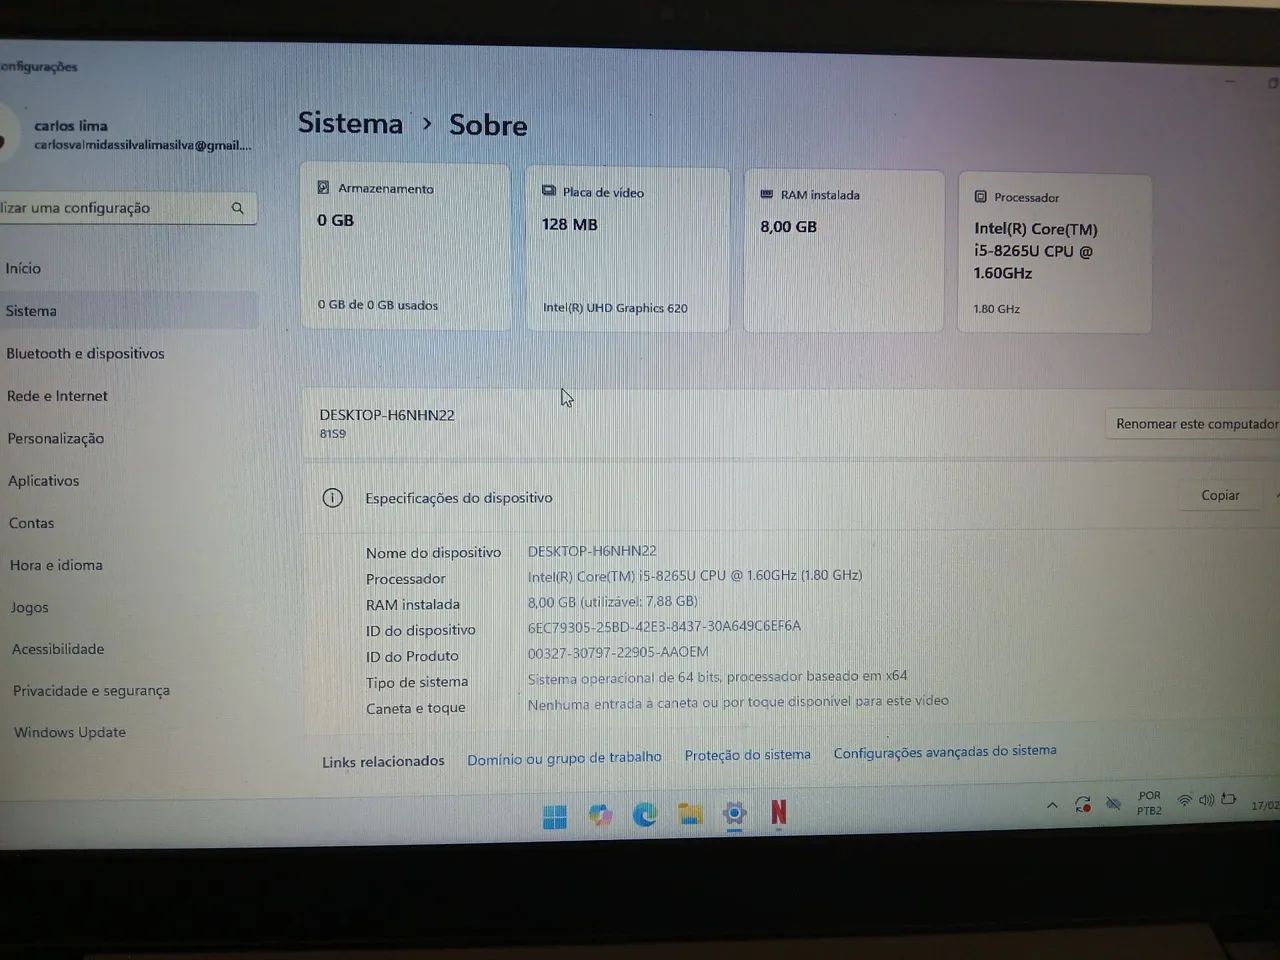Select Bluetooth e dispositivos in sidebar
The image size is (1280, 960).
[85, 353]
